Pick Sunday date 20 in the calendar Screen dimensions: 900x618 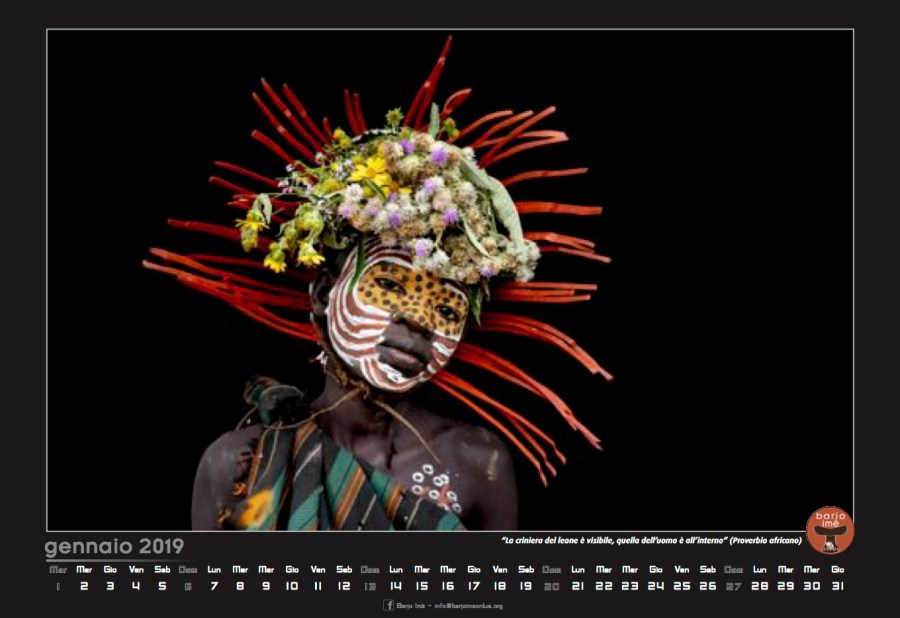click(x=551, y=586)
